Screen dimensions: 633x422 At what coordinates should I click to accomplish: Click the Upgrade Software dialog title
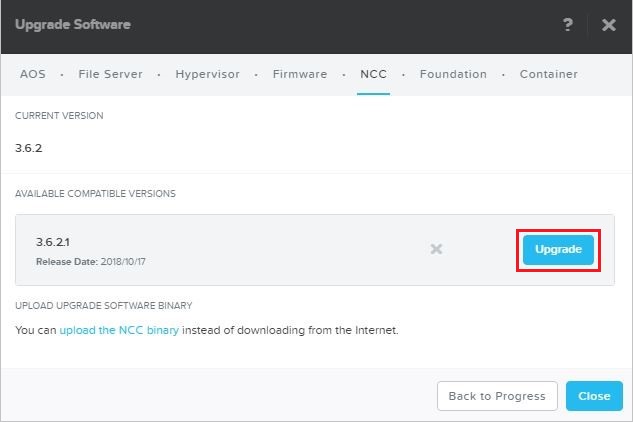[x=72, y=24]
